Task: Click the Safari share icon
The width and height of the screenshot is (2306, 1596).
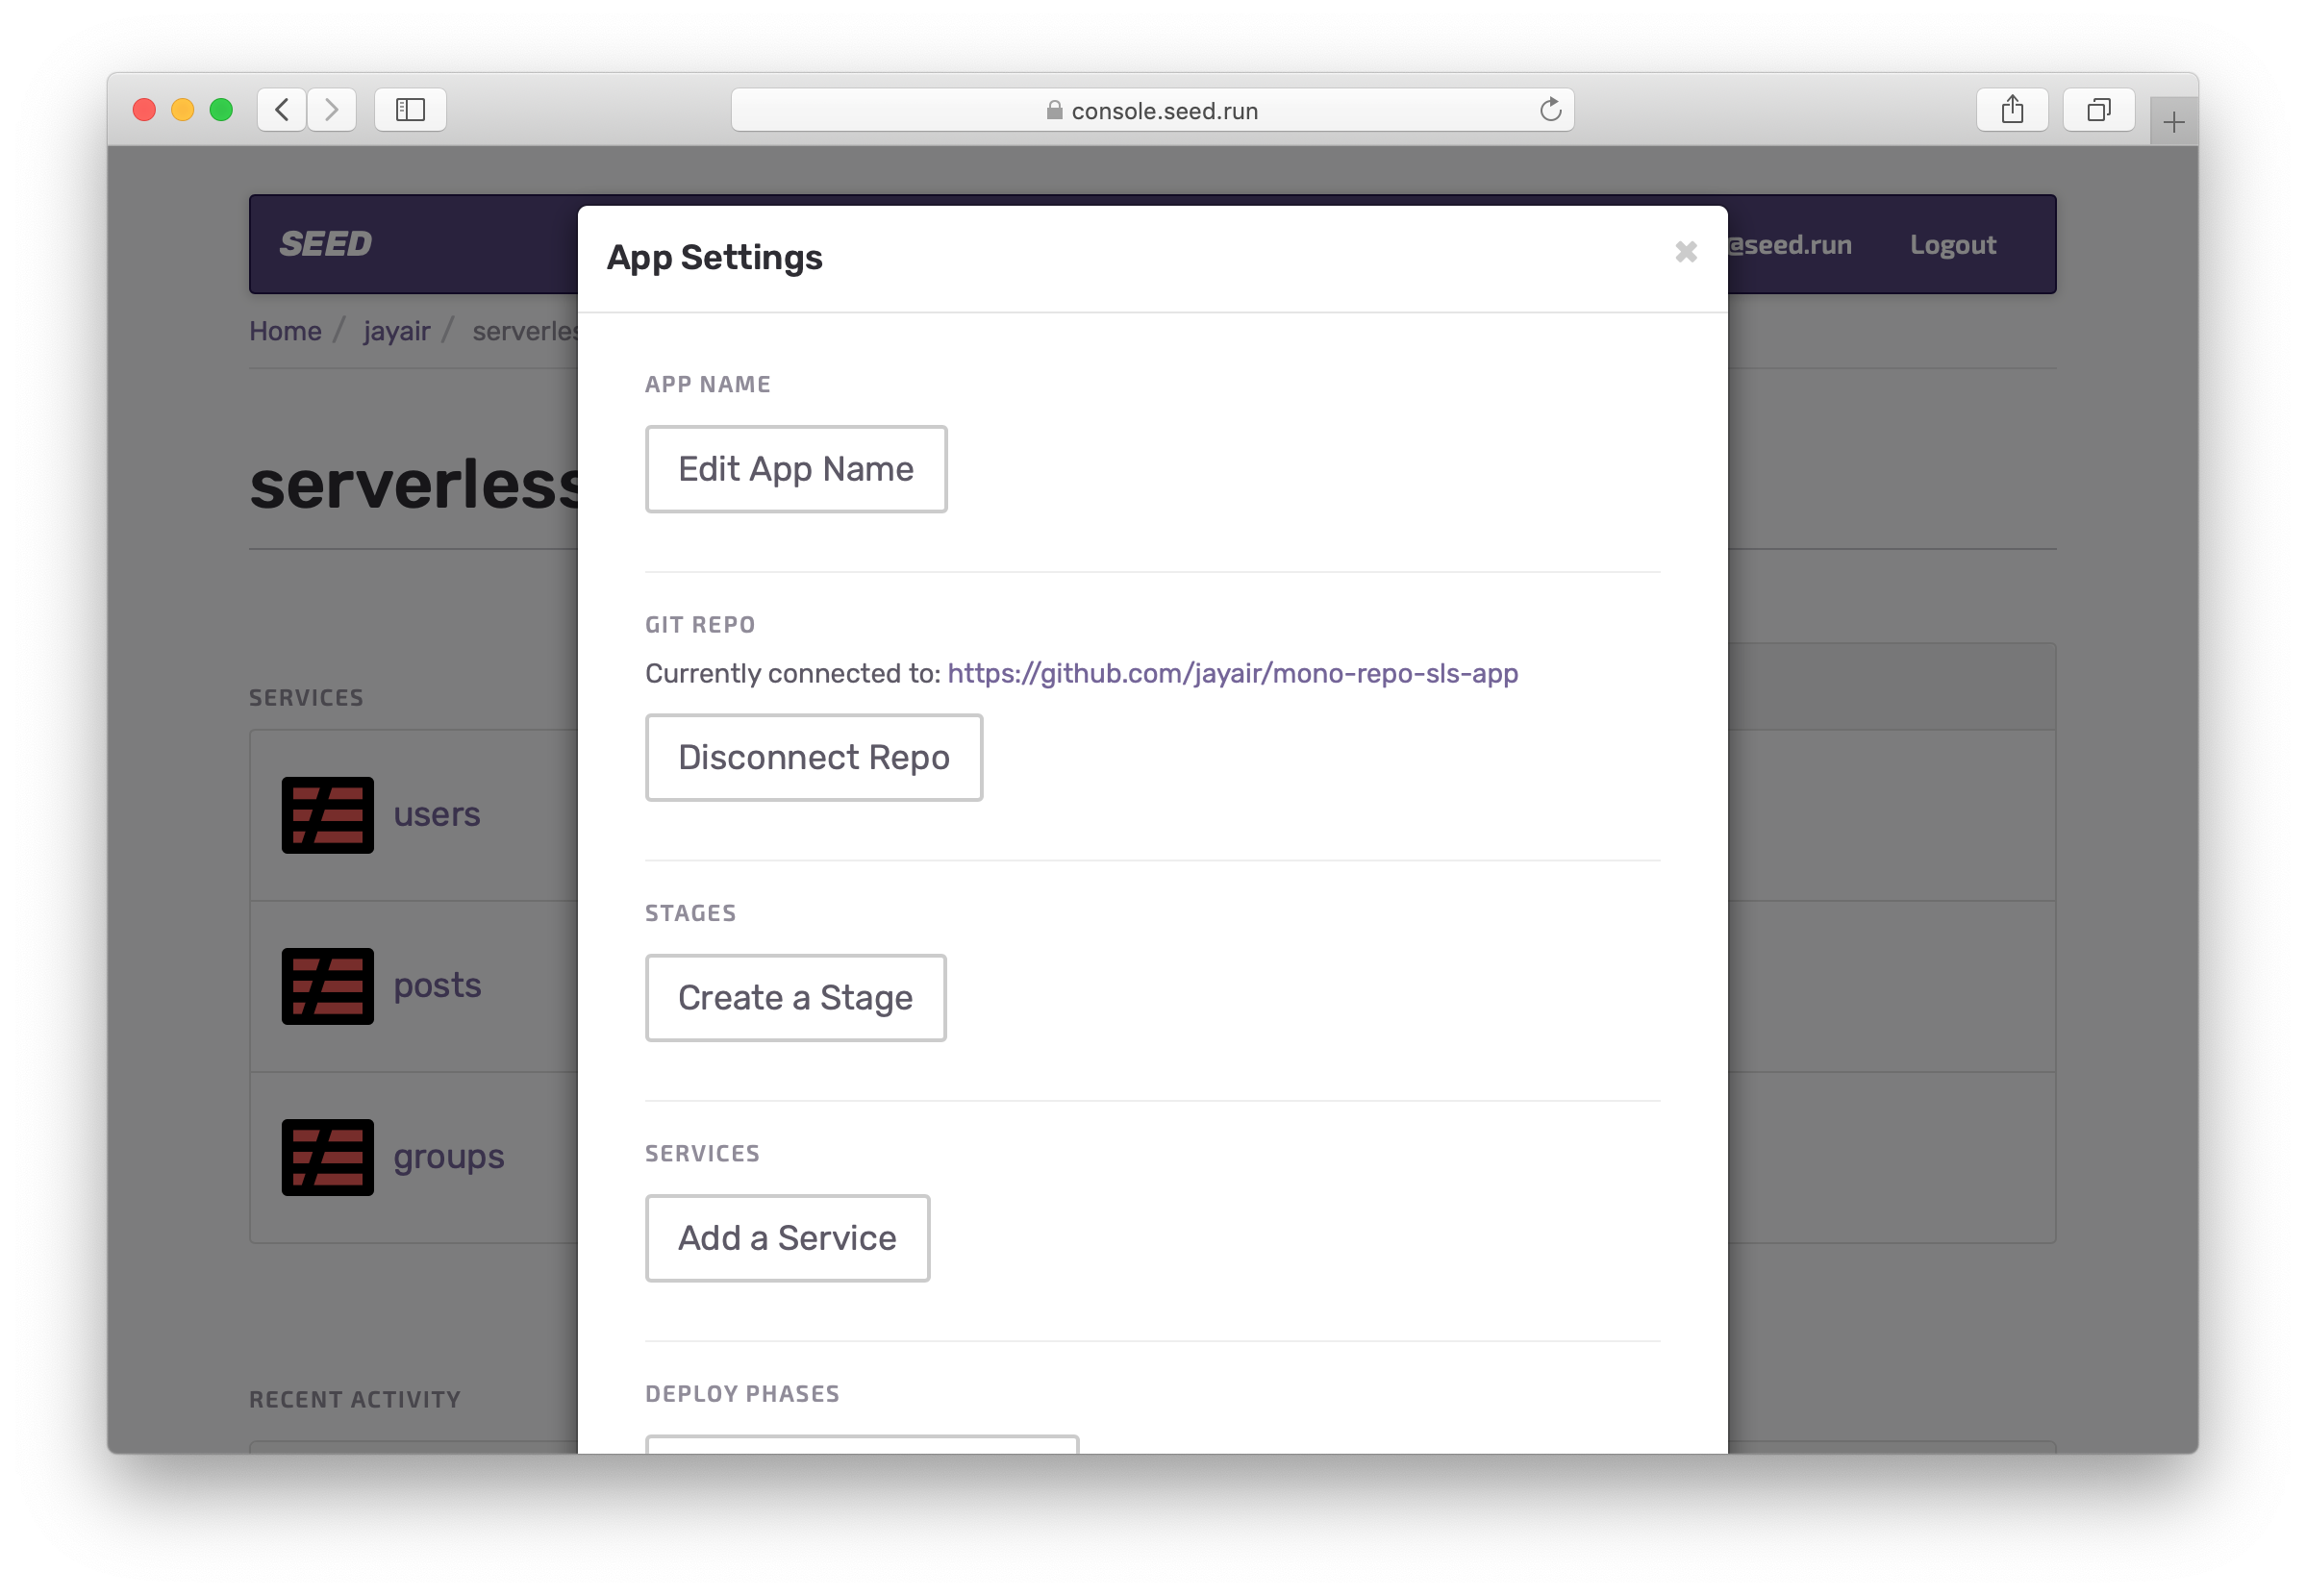Action: click(x=2012, y=109)
